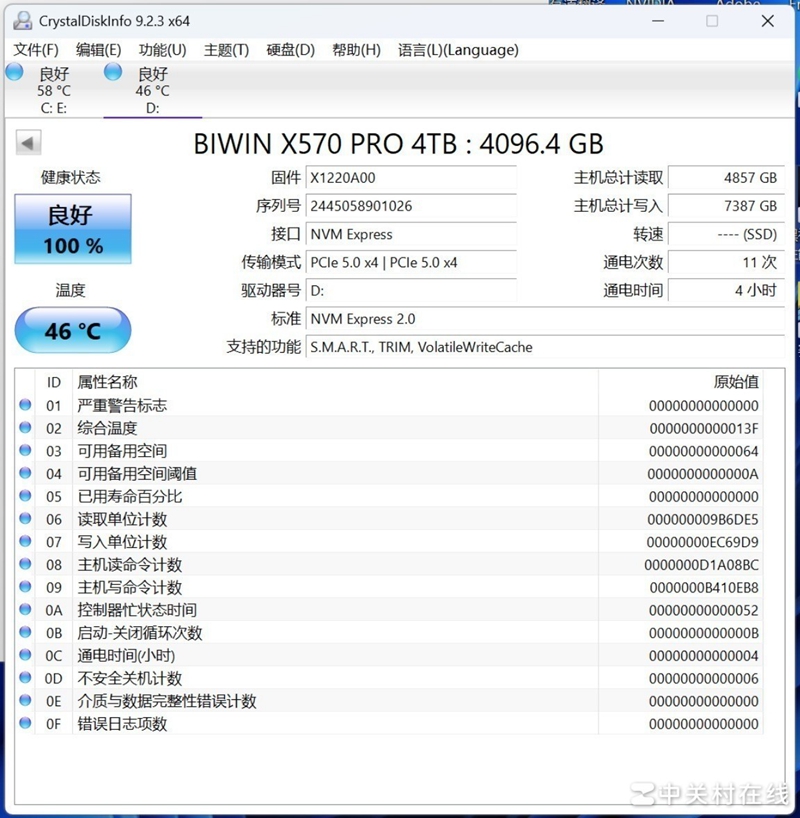Click the 健康状态 label
Image resolution: width=800 pixels, height=818 pixels.
coord(71,177)
